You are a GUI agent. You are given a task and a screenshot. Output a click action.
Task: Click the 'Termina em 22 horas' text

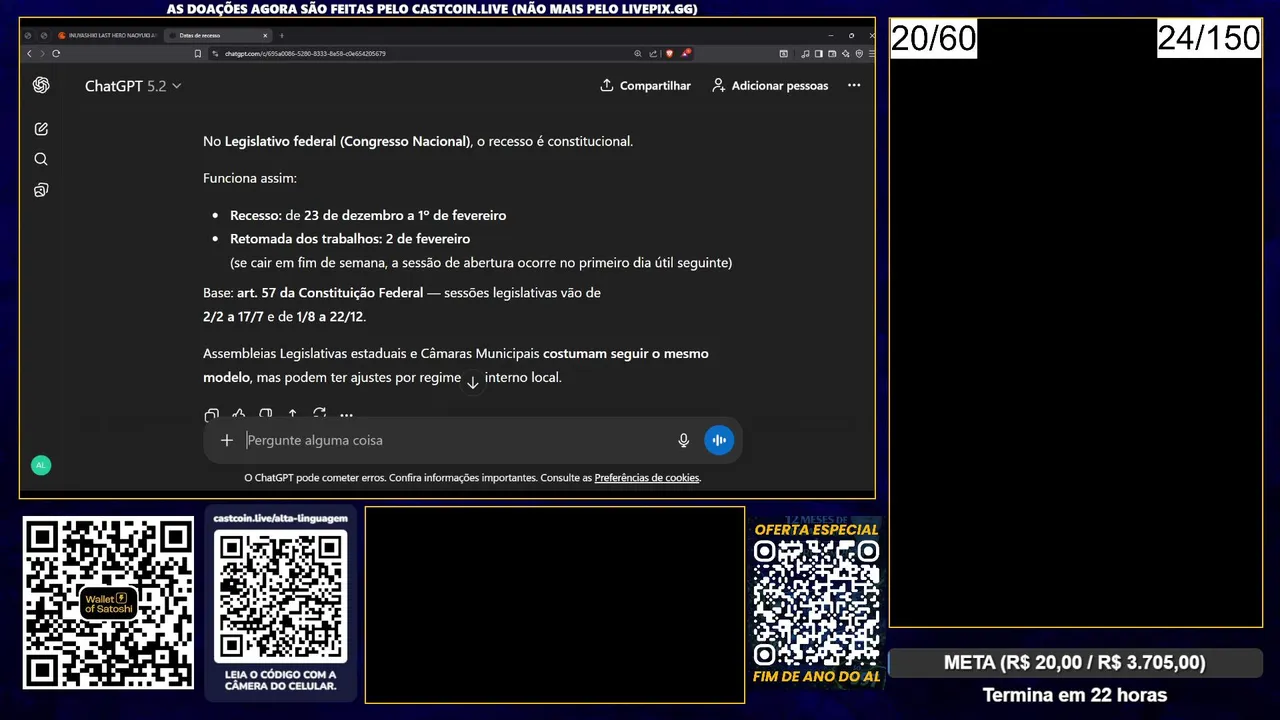click(1075, 695)
